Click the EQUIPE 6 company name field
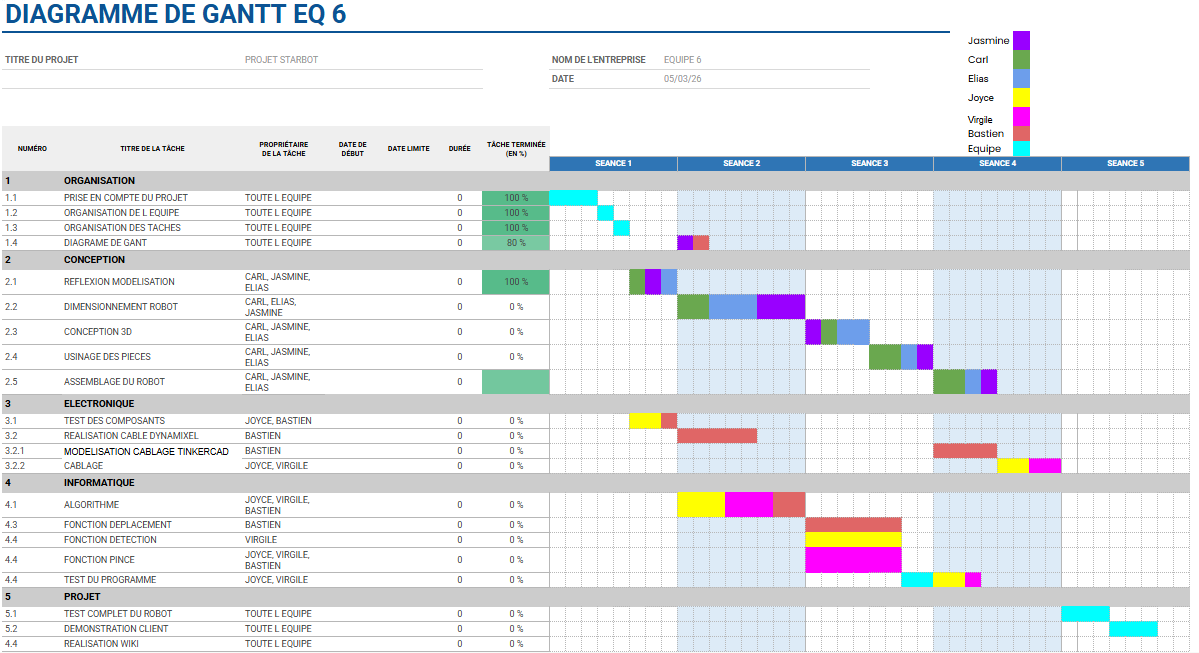1199x653 pixels. [683, 60]
